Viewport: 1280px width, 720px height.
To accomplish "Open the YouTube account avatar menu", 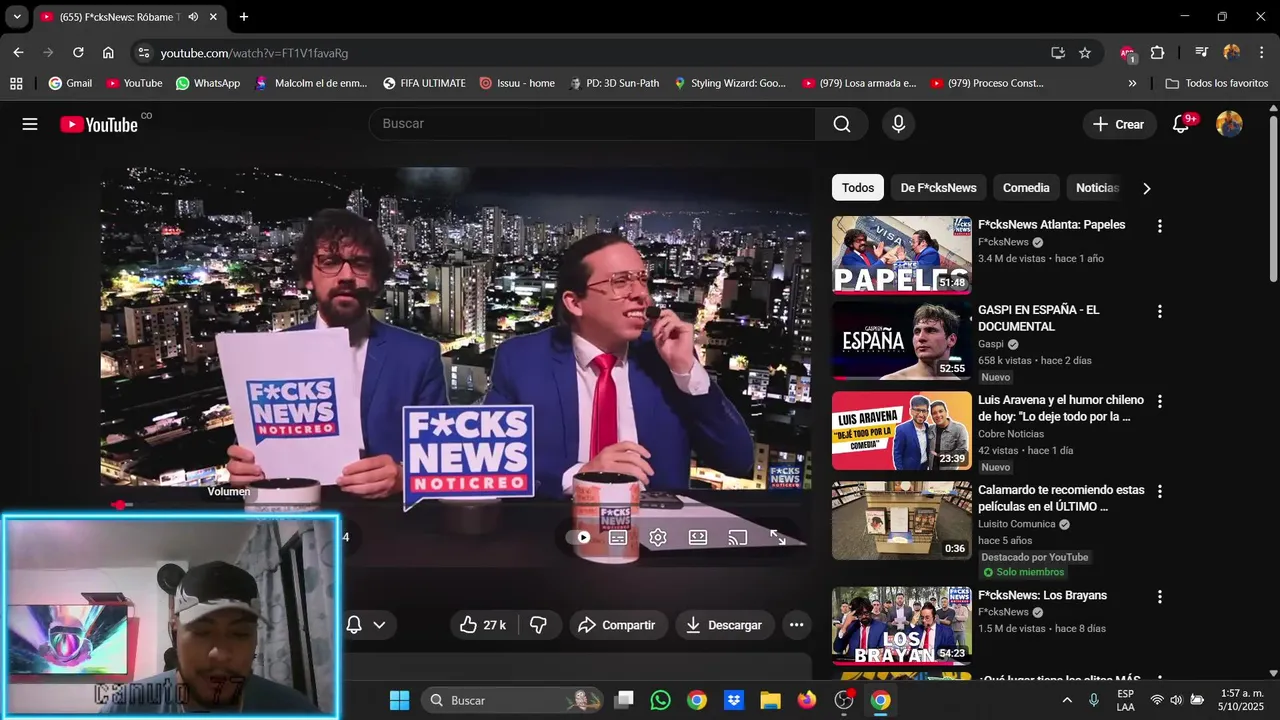I will [1229, 124].
